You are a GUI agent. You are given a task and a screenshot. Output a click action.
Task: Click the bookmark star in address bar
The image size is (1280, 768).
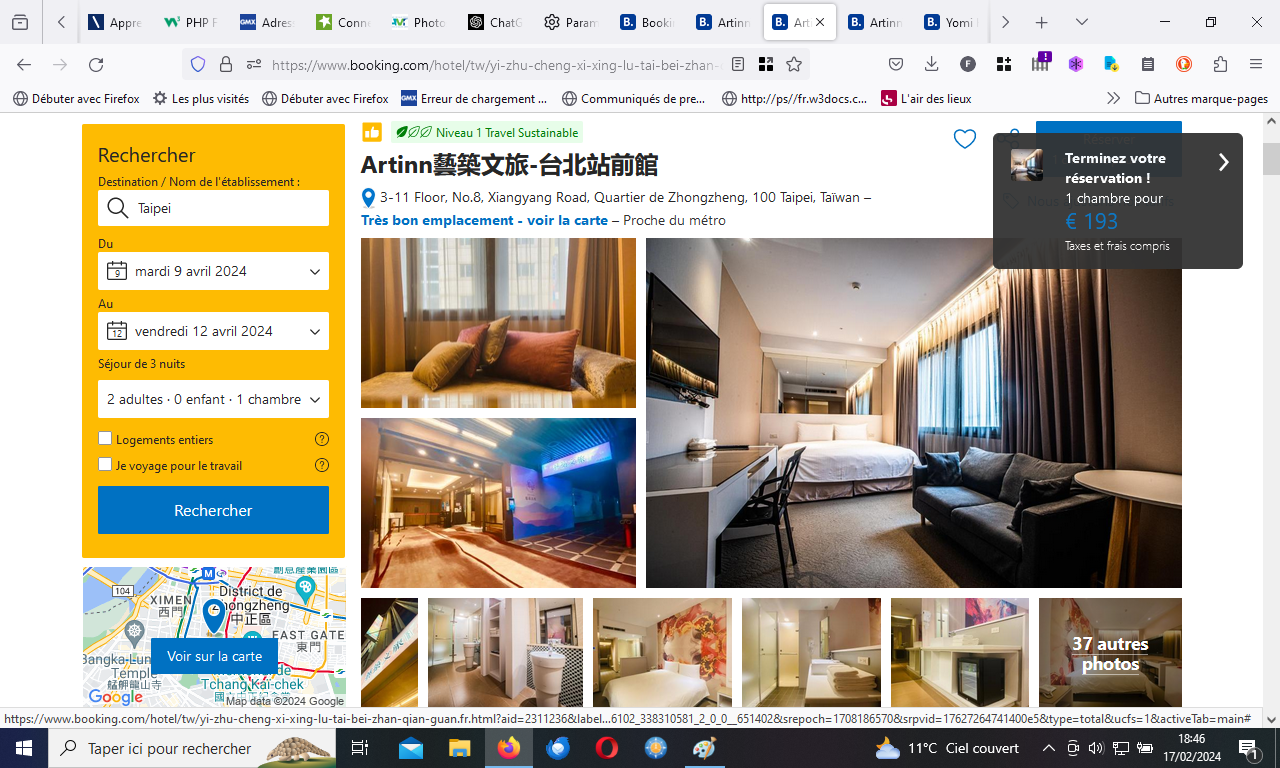pos(794,65)
